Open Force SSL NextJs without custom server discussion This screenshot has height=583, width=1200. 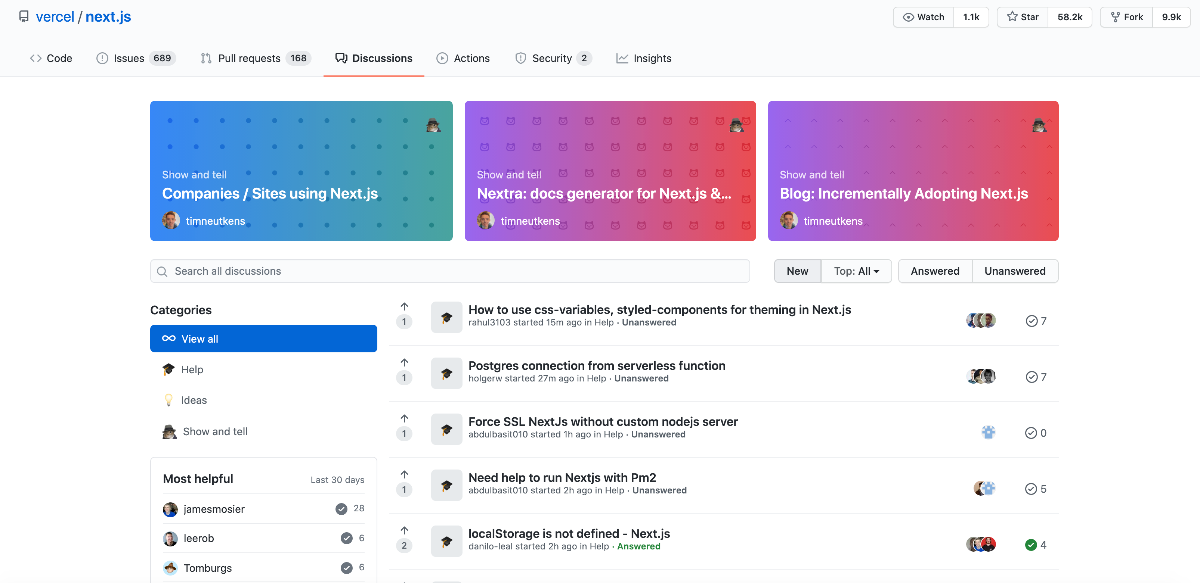click(x=603, y=422)
